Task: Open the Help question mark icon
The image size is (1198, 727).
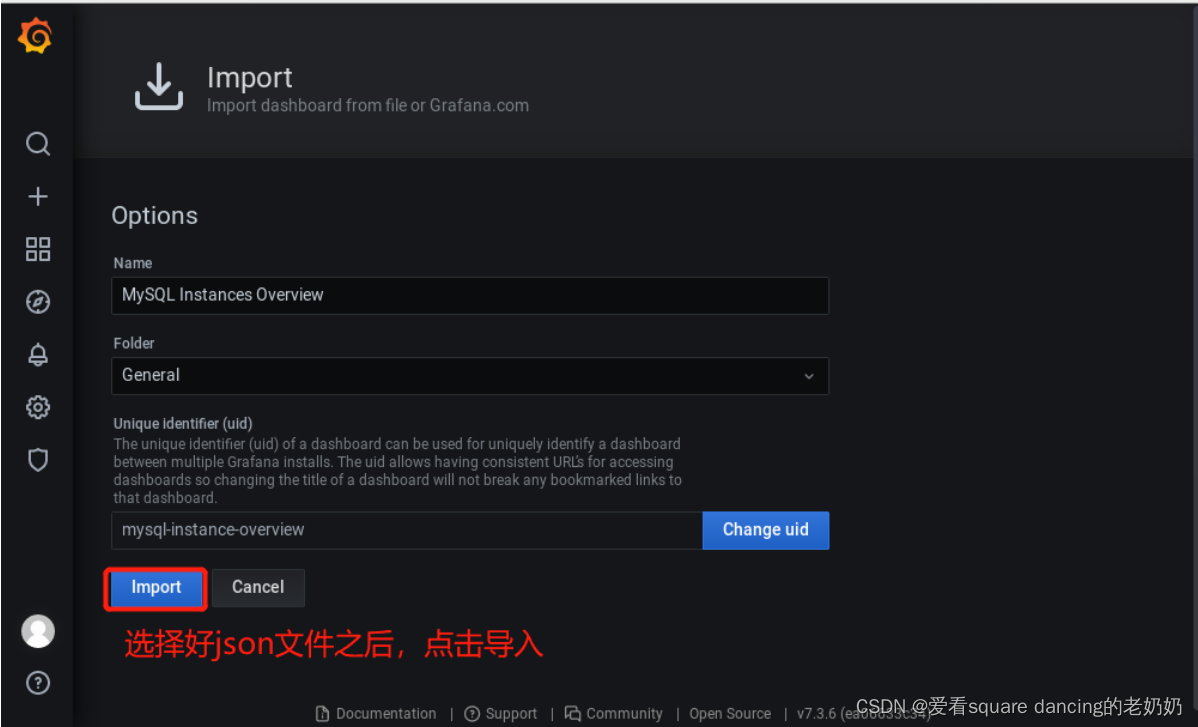Action: click(37, 683)
